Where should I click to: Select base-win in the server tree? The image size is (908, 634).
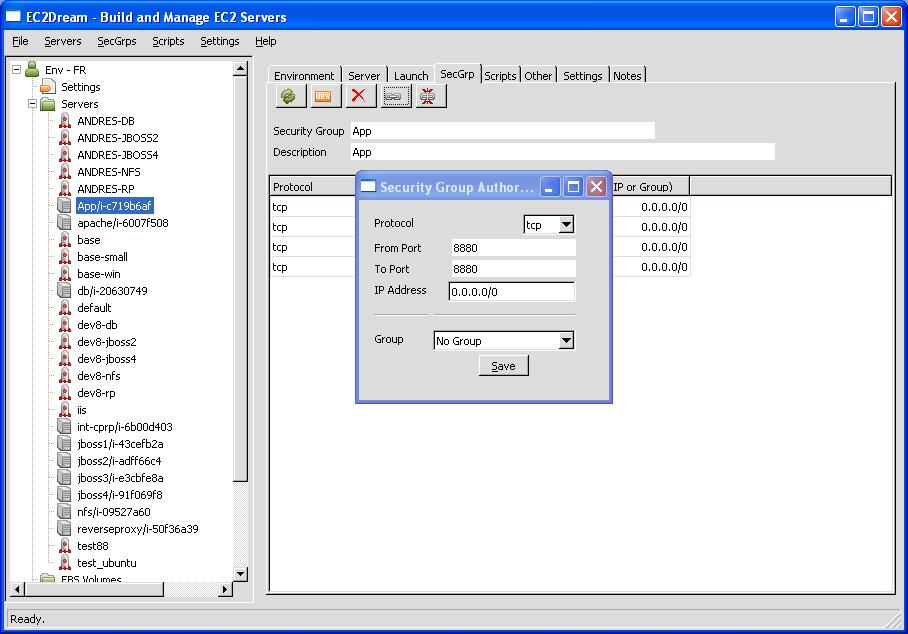point(99,274)
